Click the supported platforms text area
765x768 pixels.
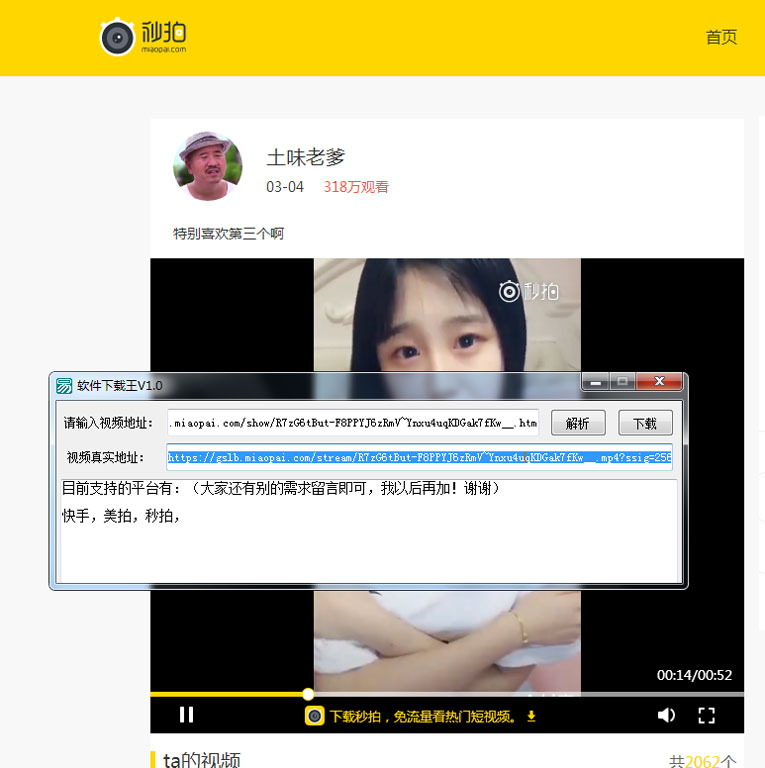point(368,530)
